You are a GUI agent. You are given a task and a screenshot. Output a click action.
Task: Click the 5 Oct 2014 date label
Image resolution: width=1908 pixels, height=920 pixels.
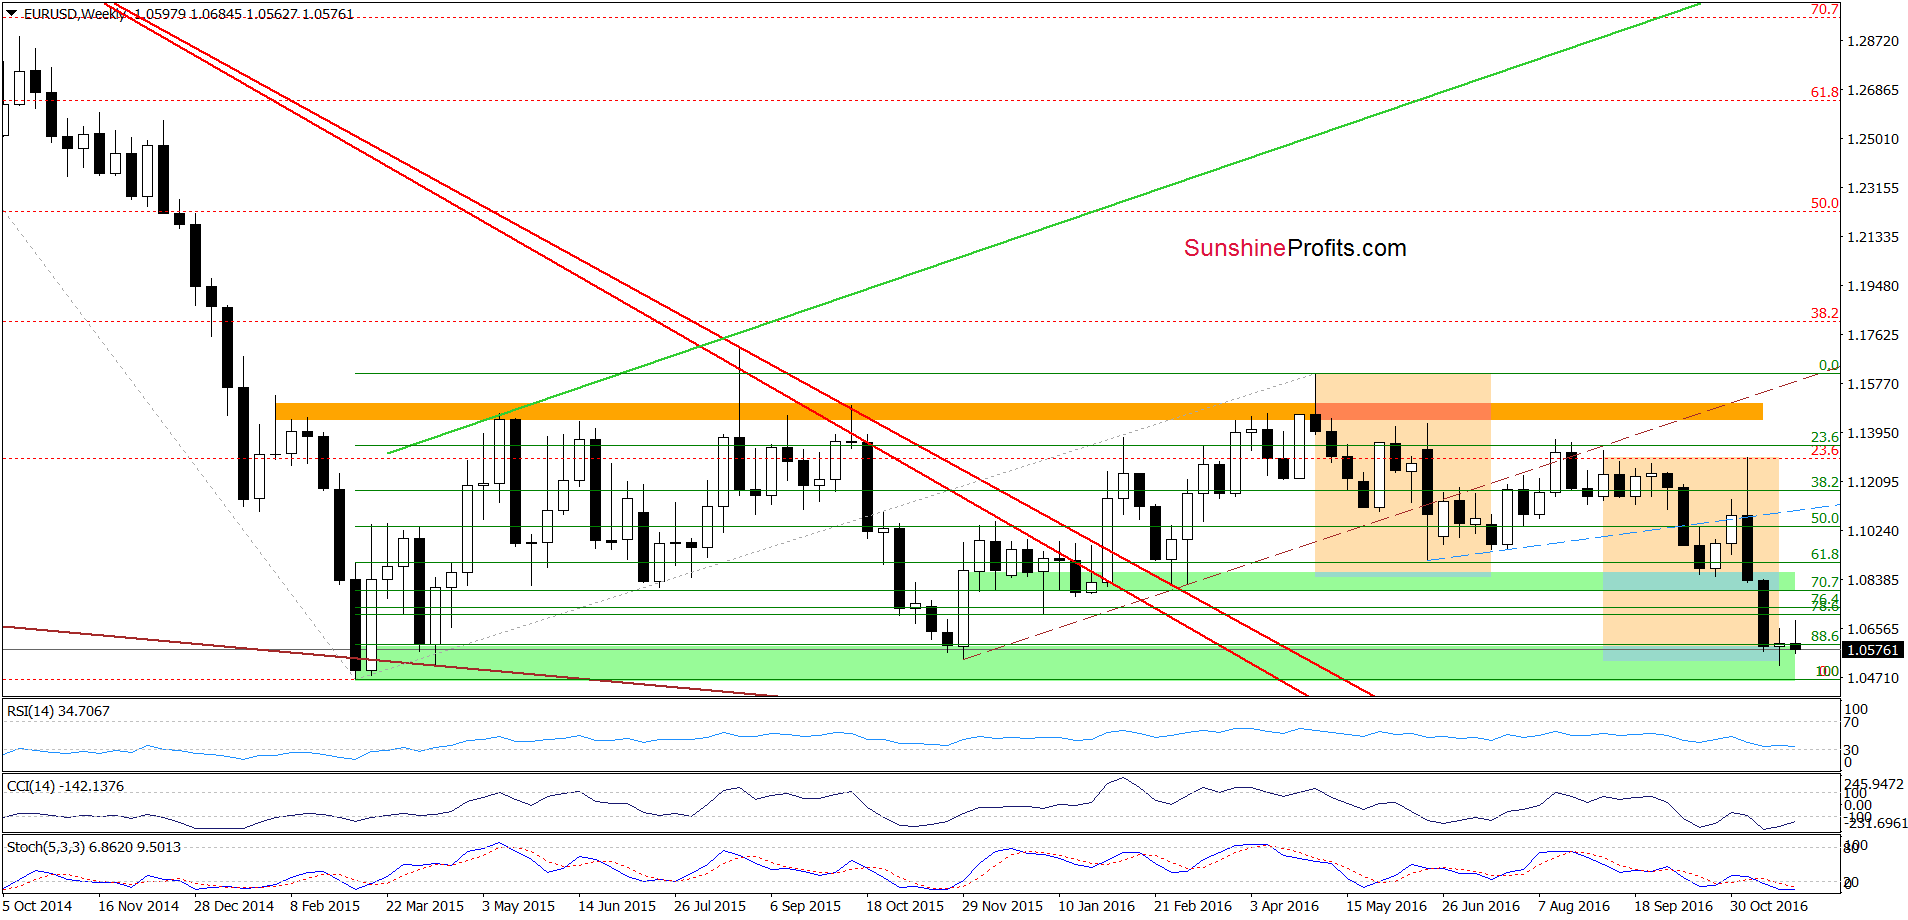tap(37, 906)
